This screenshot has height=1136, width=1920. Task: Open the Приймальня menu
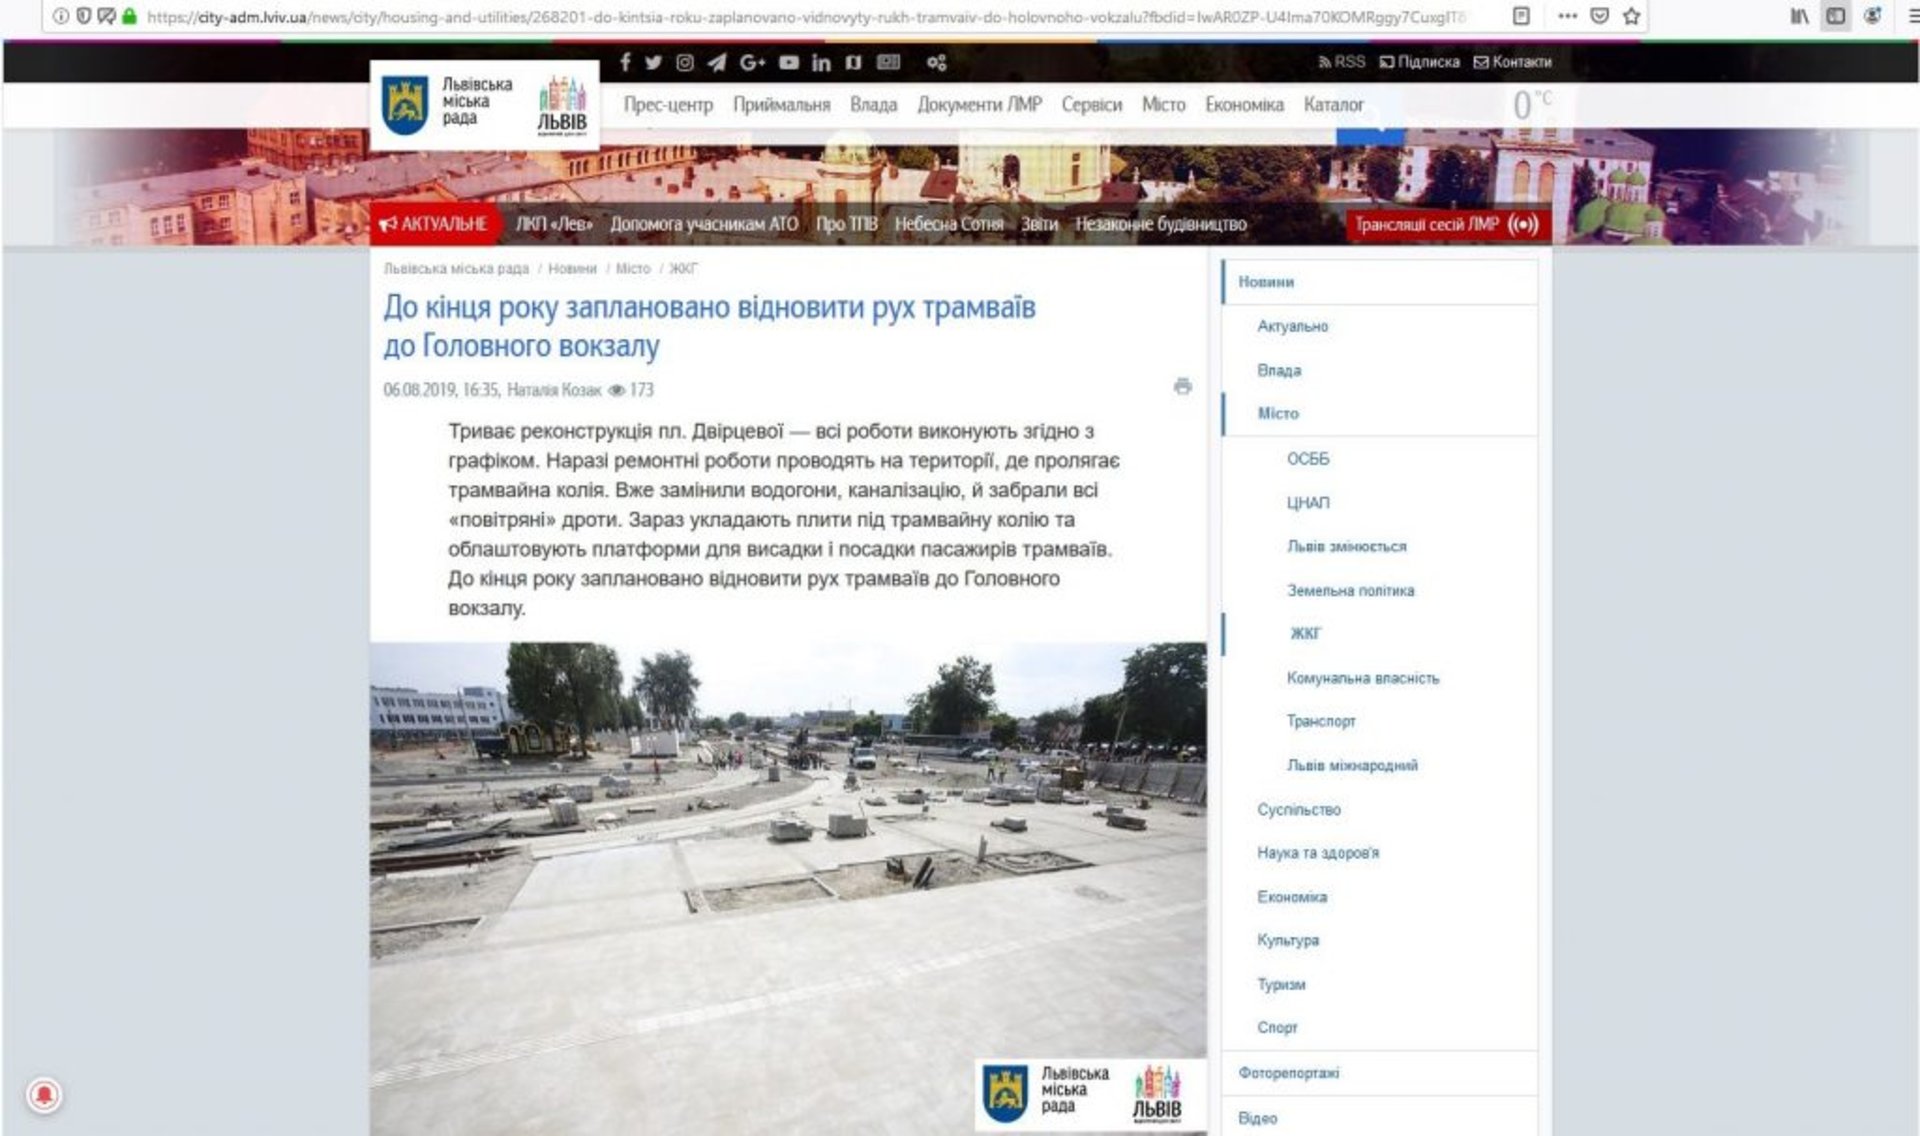coord(781,105)
